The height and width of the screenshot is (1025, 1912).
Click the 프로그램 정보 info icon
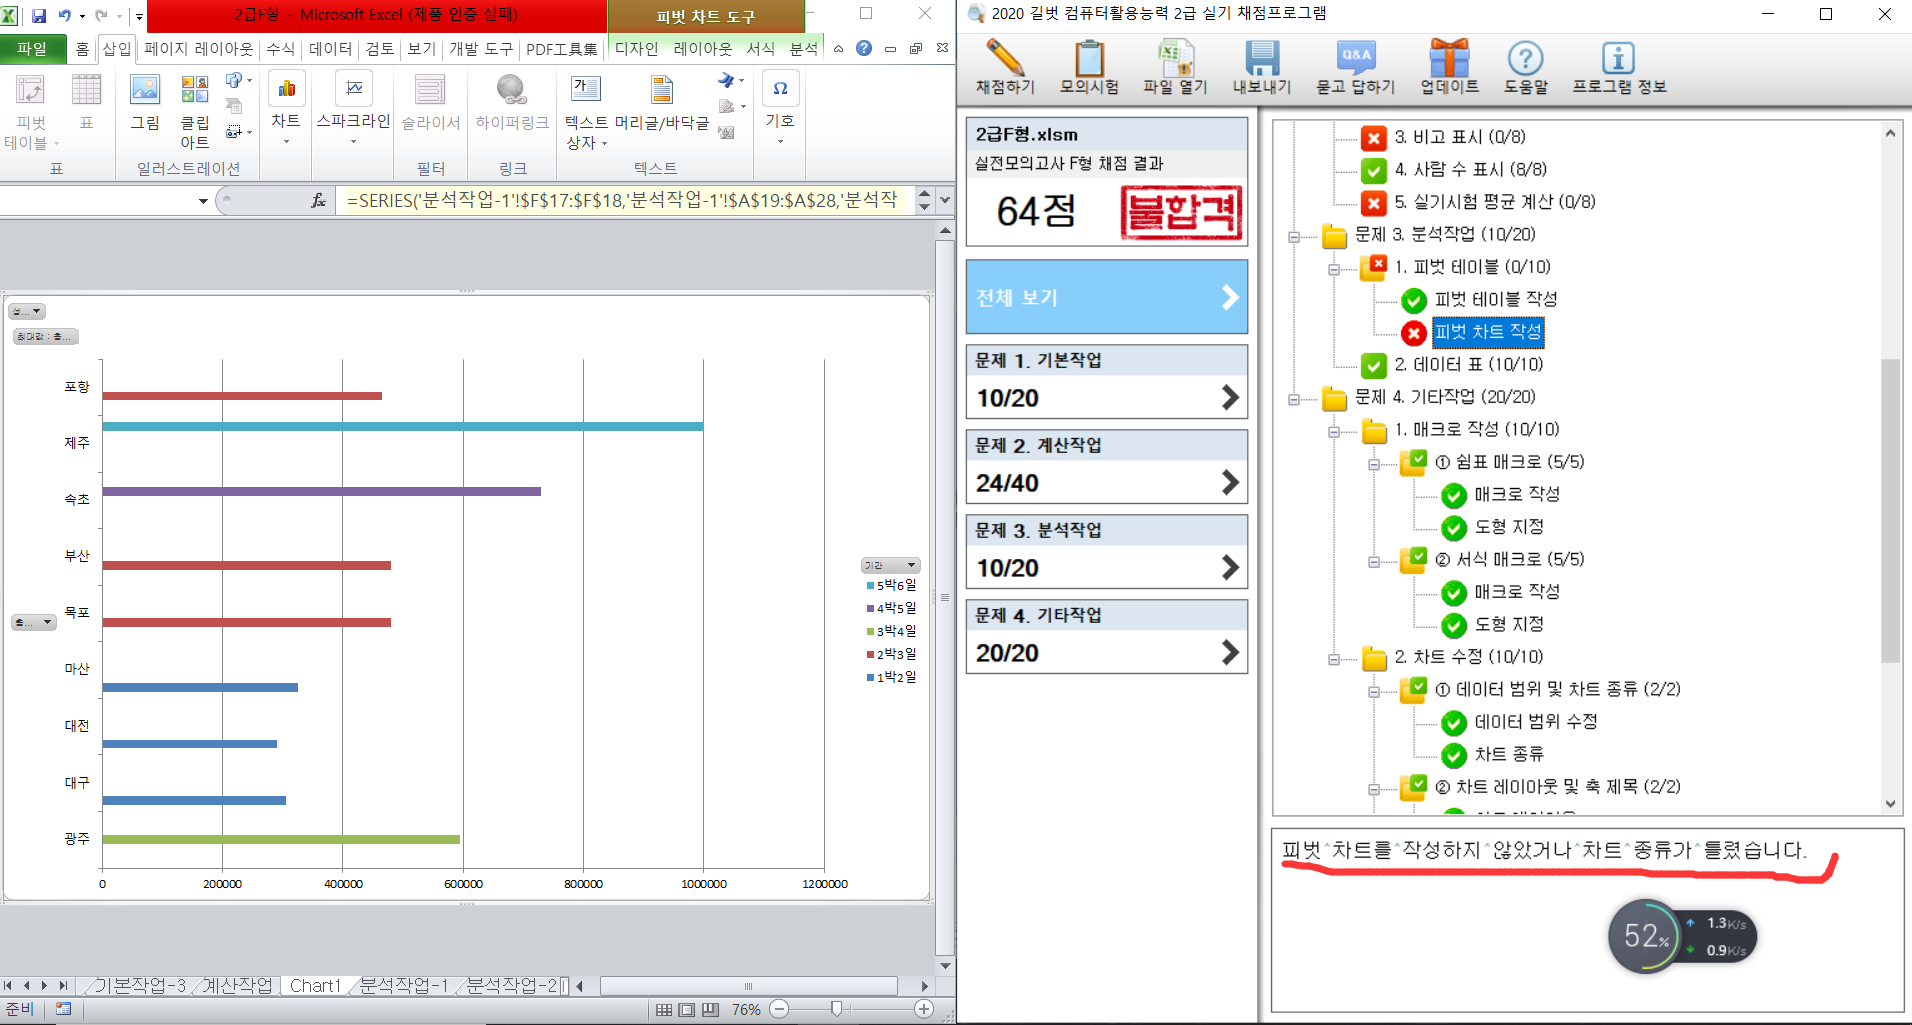click(1618, 60)
